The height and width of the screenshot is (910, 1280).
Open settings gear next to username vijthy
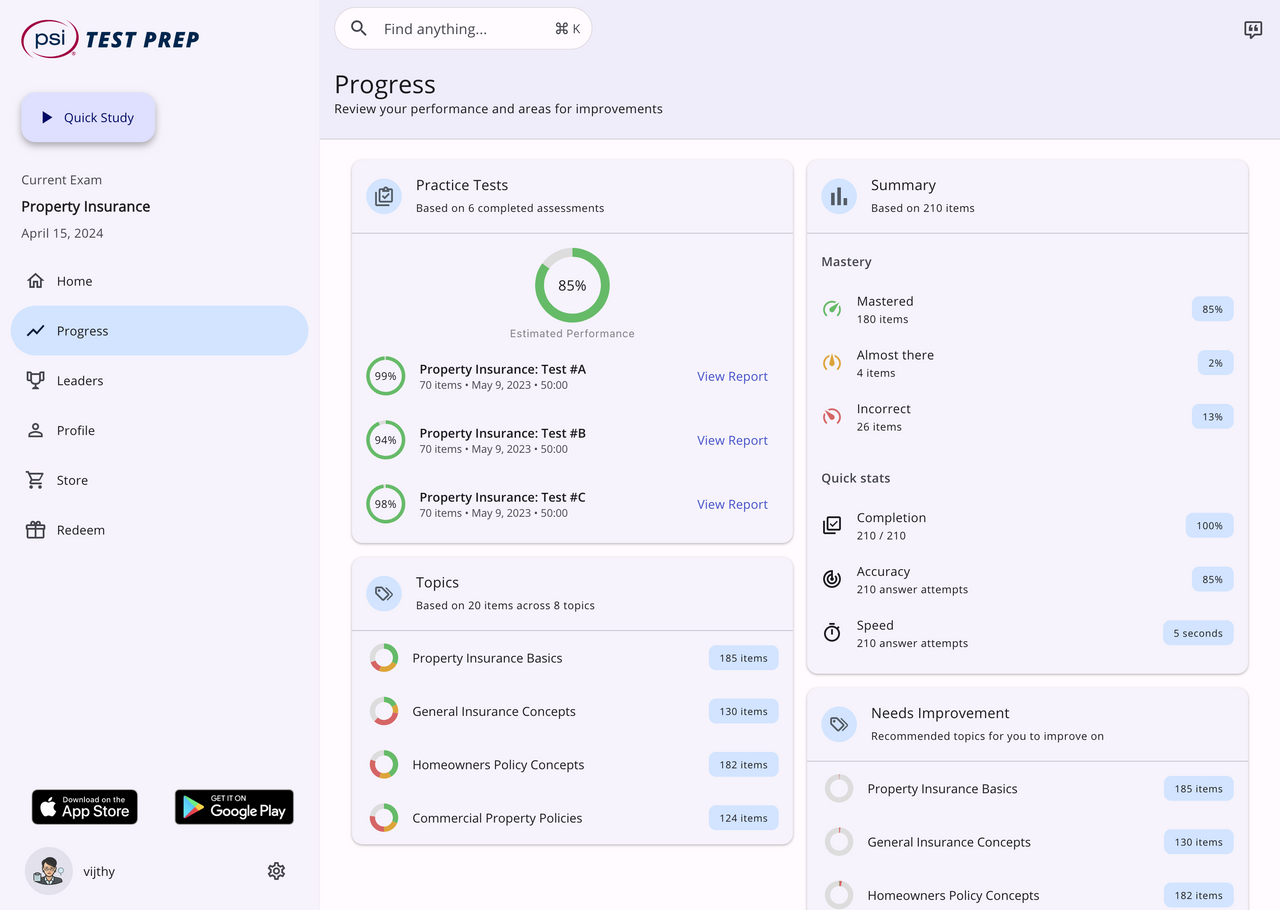(277, 871)
